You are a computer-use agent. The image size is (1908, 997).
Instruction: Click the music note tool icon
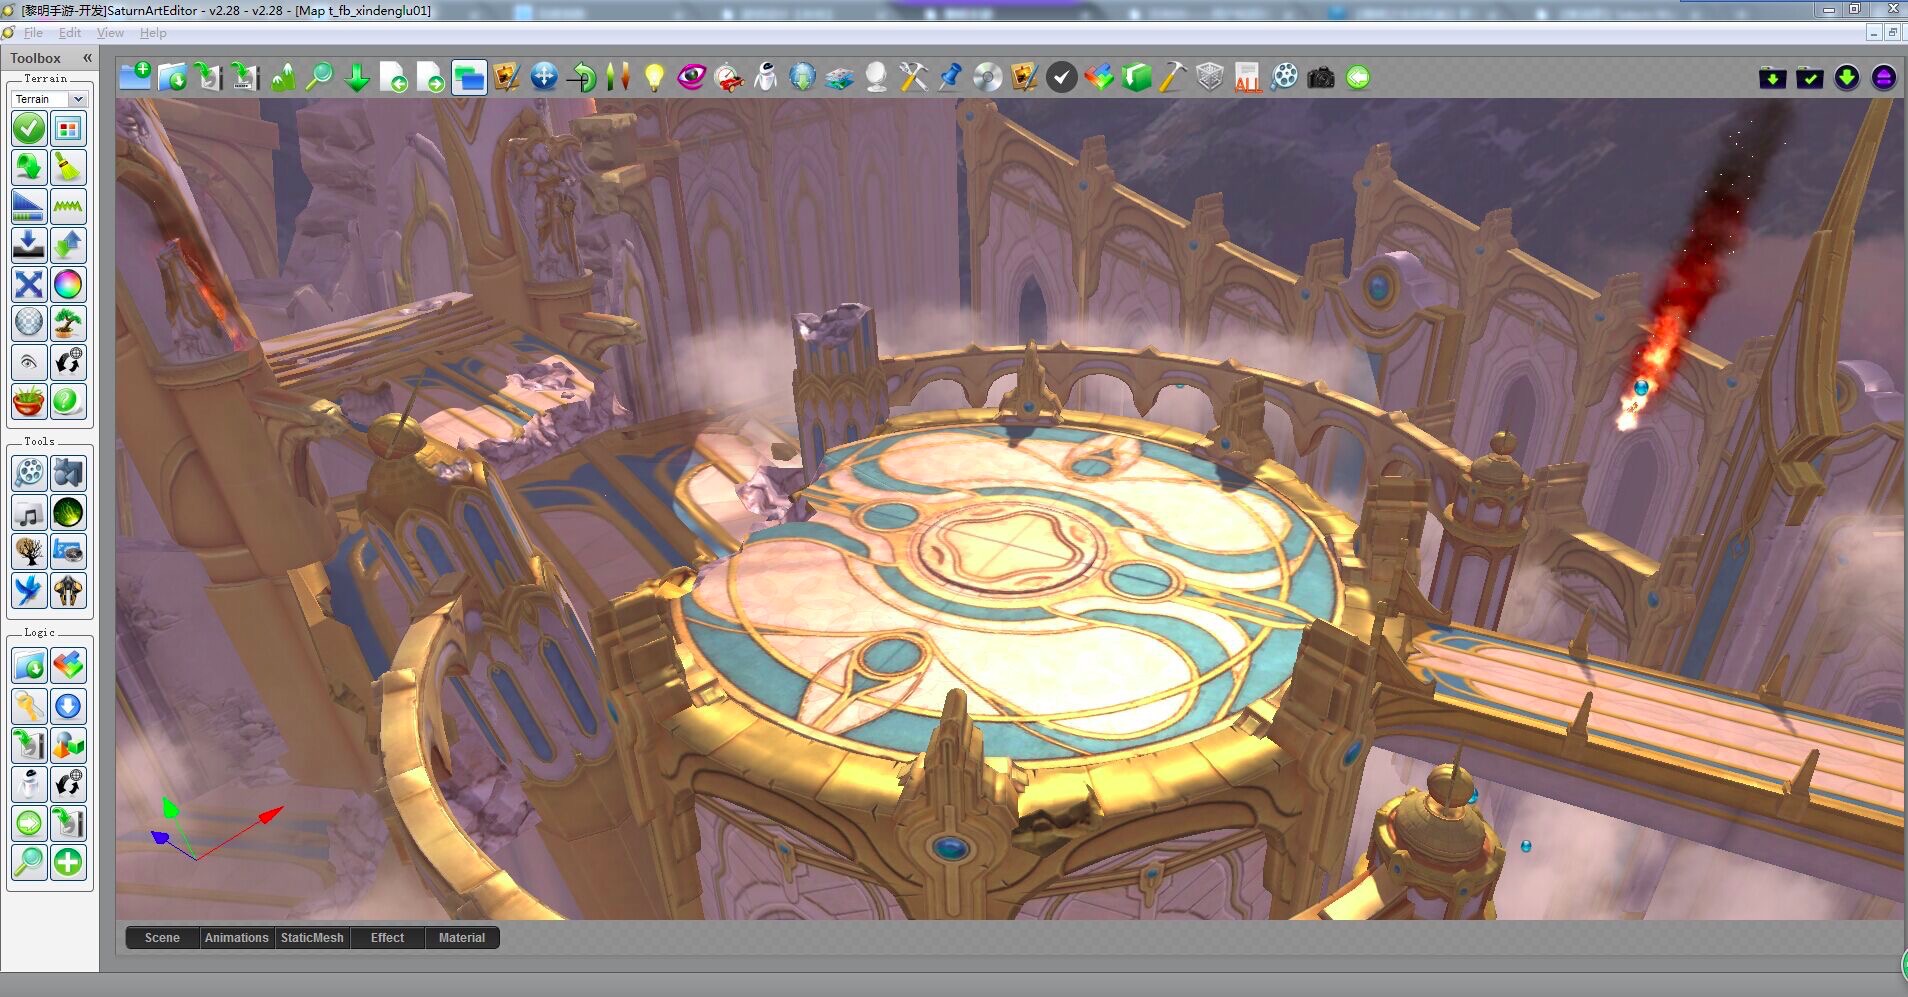point(29,514)
